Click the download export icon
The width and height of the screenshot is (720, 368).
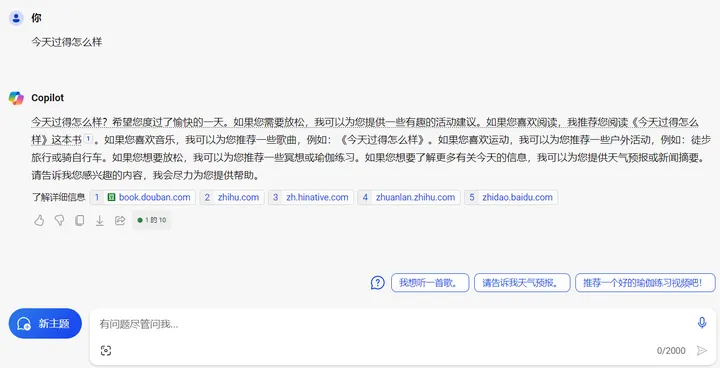click(100, 221)
